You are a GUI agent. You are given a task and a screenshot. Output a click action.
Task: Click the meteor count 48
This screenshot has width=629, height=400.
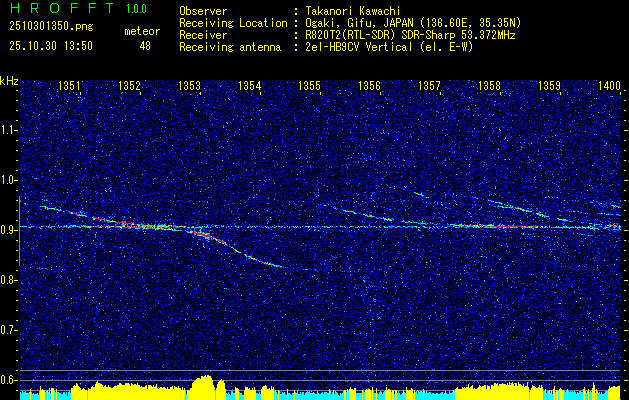[145, 46]
